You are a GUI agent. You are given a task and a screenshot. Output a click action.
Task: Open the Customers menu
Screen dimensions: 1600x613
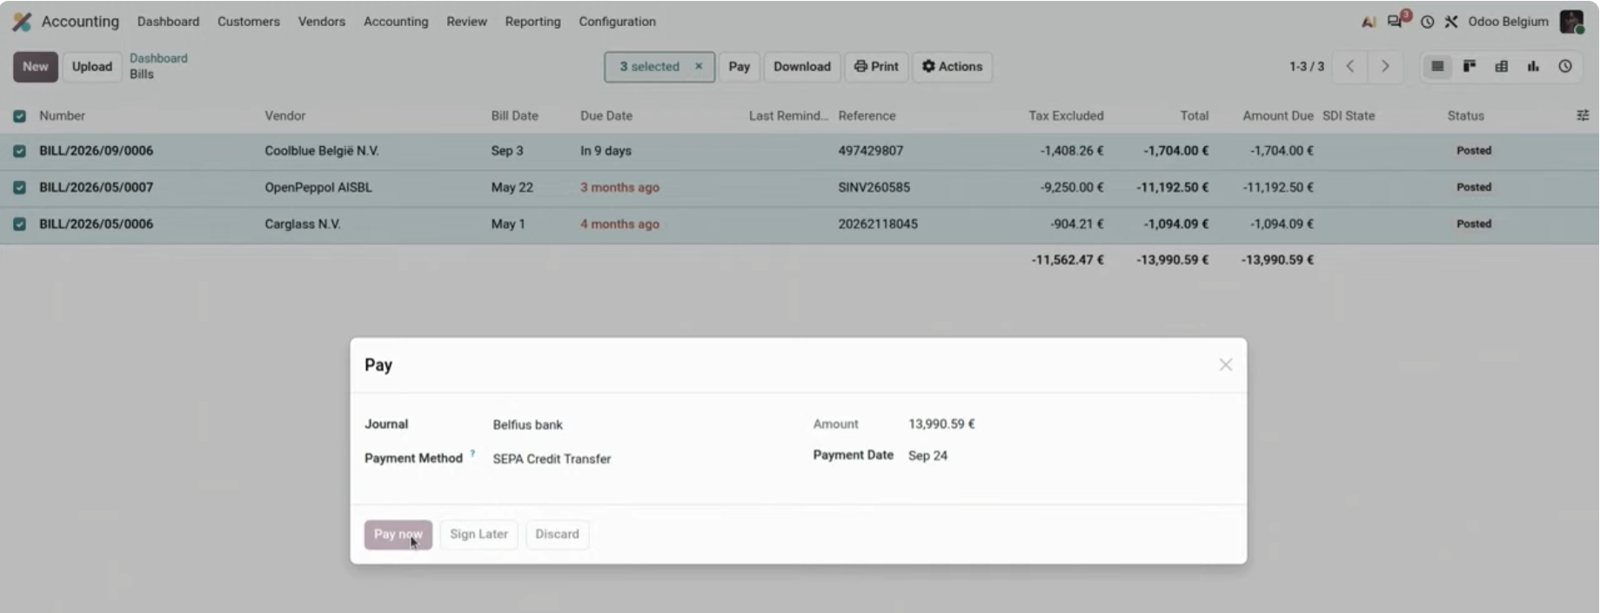tap(248, 21)
